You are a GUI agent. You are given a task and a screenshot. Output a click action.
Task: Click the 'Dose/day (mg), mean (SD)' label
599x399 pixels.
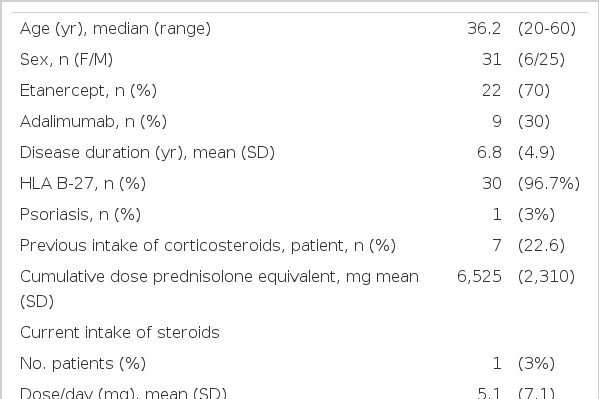tap(123, 393)
